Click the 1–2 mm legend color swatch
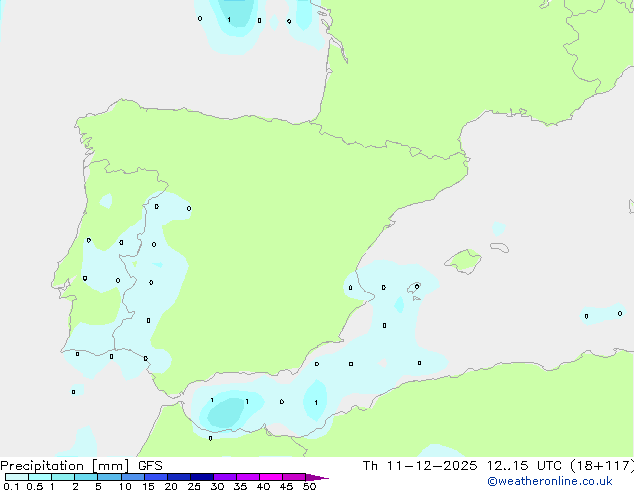Image resolution: width=634 pixels, height=490 pixels. click(x=63, y=477)
